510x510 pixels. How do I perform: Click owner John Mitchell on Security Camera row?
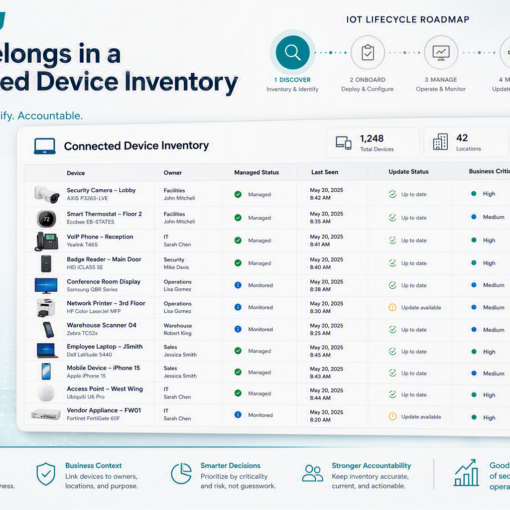(x=179, y=198)
